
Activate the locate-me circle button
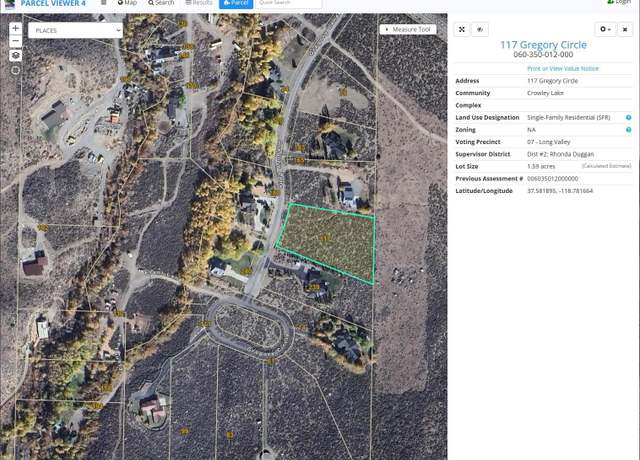(16, 70)
